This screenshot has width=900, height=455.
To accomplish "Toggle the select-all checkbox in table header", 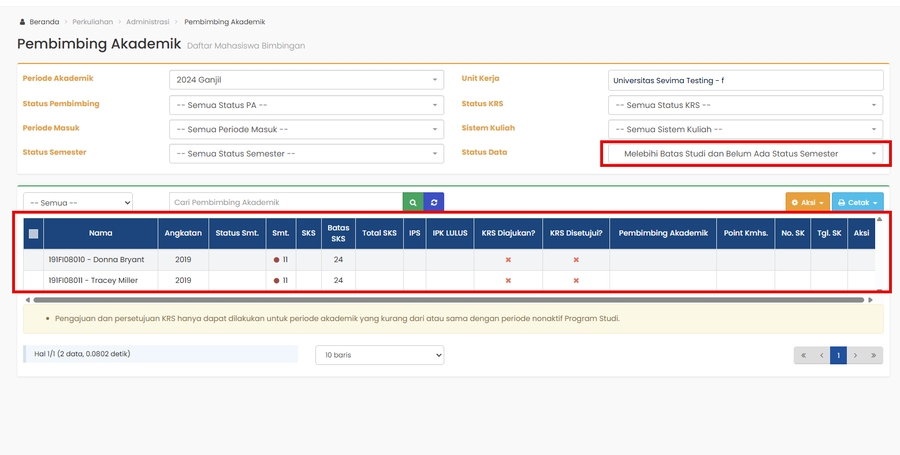I will pos(34,234).
